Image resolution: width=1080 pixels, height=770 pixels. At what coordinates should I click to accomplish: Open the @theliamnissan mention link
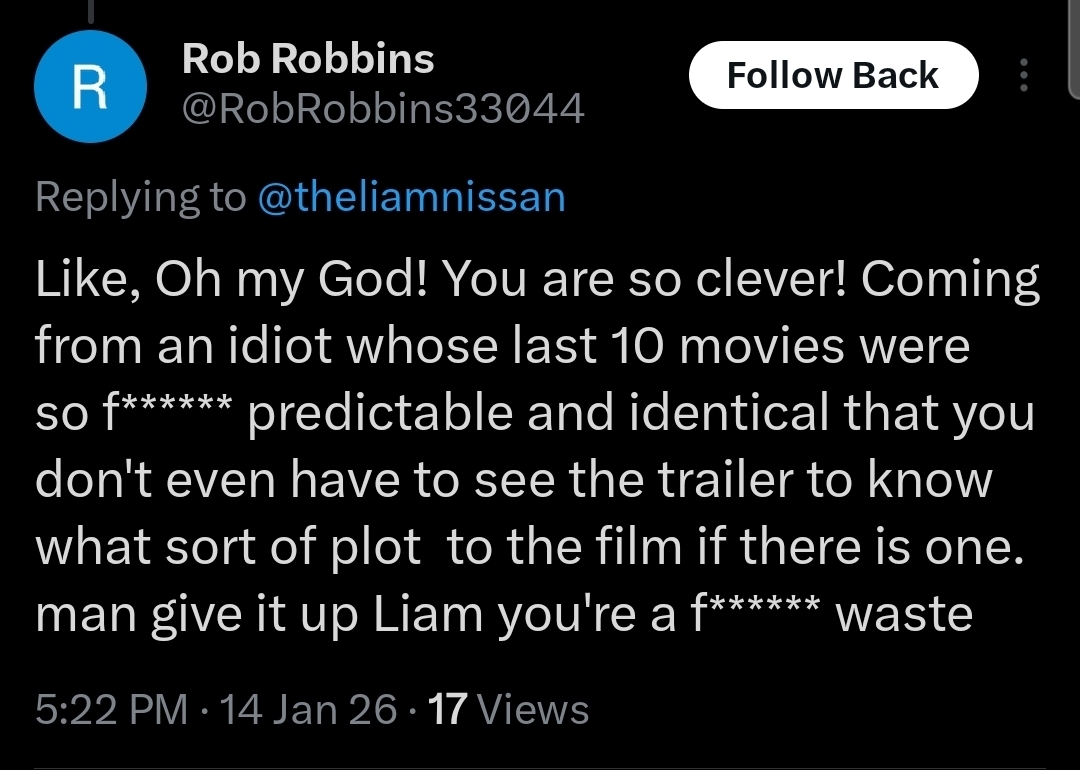point(411,197)
